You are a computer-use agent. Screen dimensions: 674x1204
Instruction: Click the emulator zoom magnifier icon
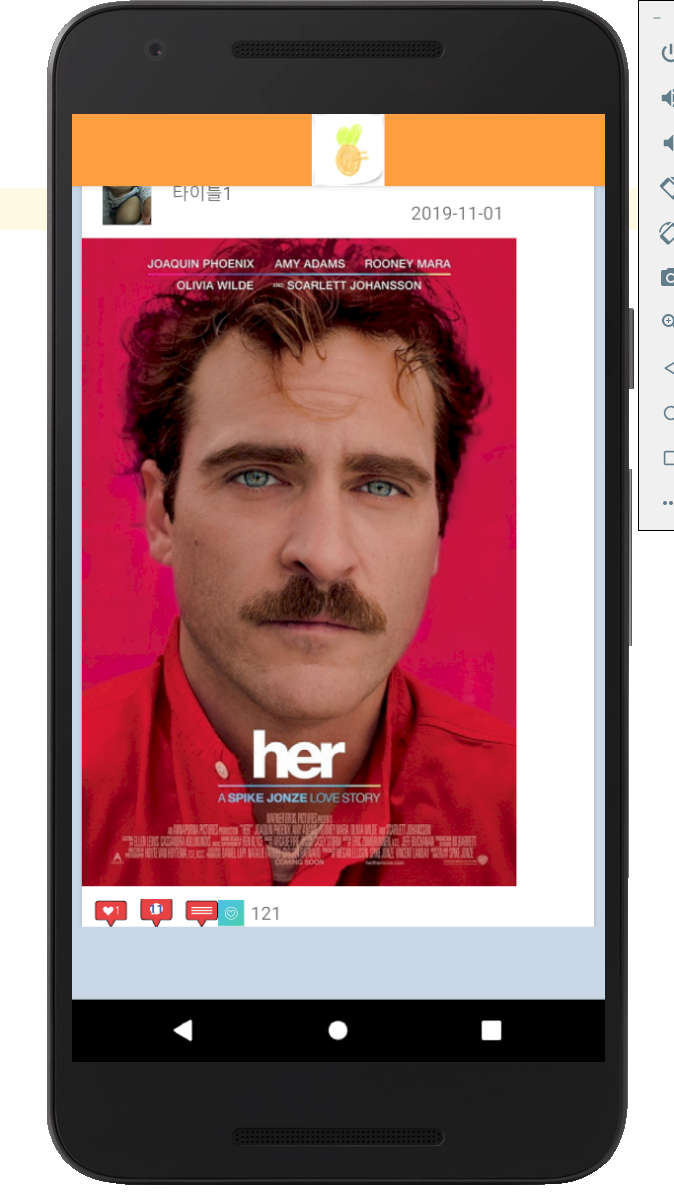pos(668,321)
